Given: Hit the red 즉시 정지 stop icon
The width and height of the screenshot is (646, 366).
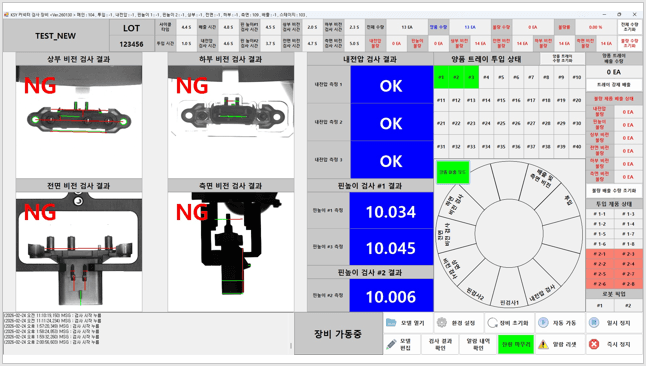Looking at the screenshot, I should tap(594, 344).
